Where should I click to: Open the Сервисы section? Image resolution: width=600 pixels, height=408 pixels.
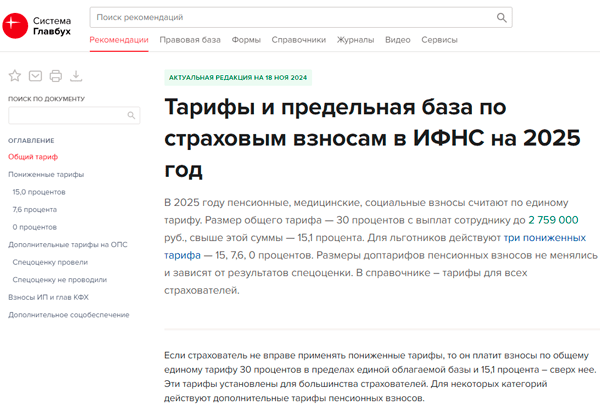pyautogui.click(x=439, y=40)
